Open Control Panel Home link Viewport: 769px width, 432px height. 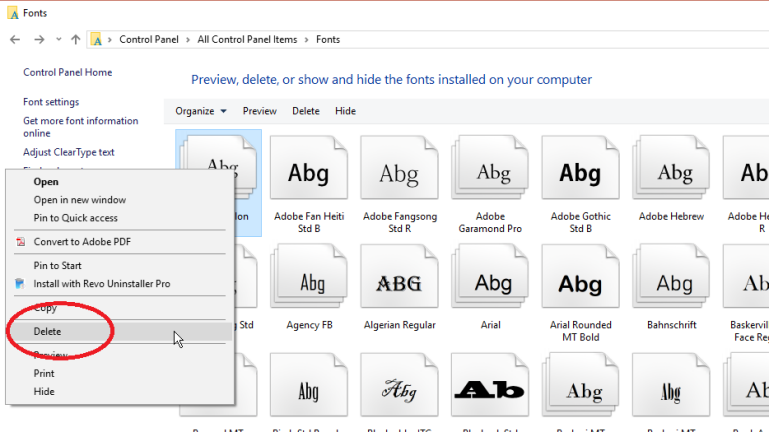[x=68, y=73]
